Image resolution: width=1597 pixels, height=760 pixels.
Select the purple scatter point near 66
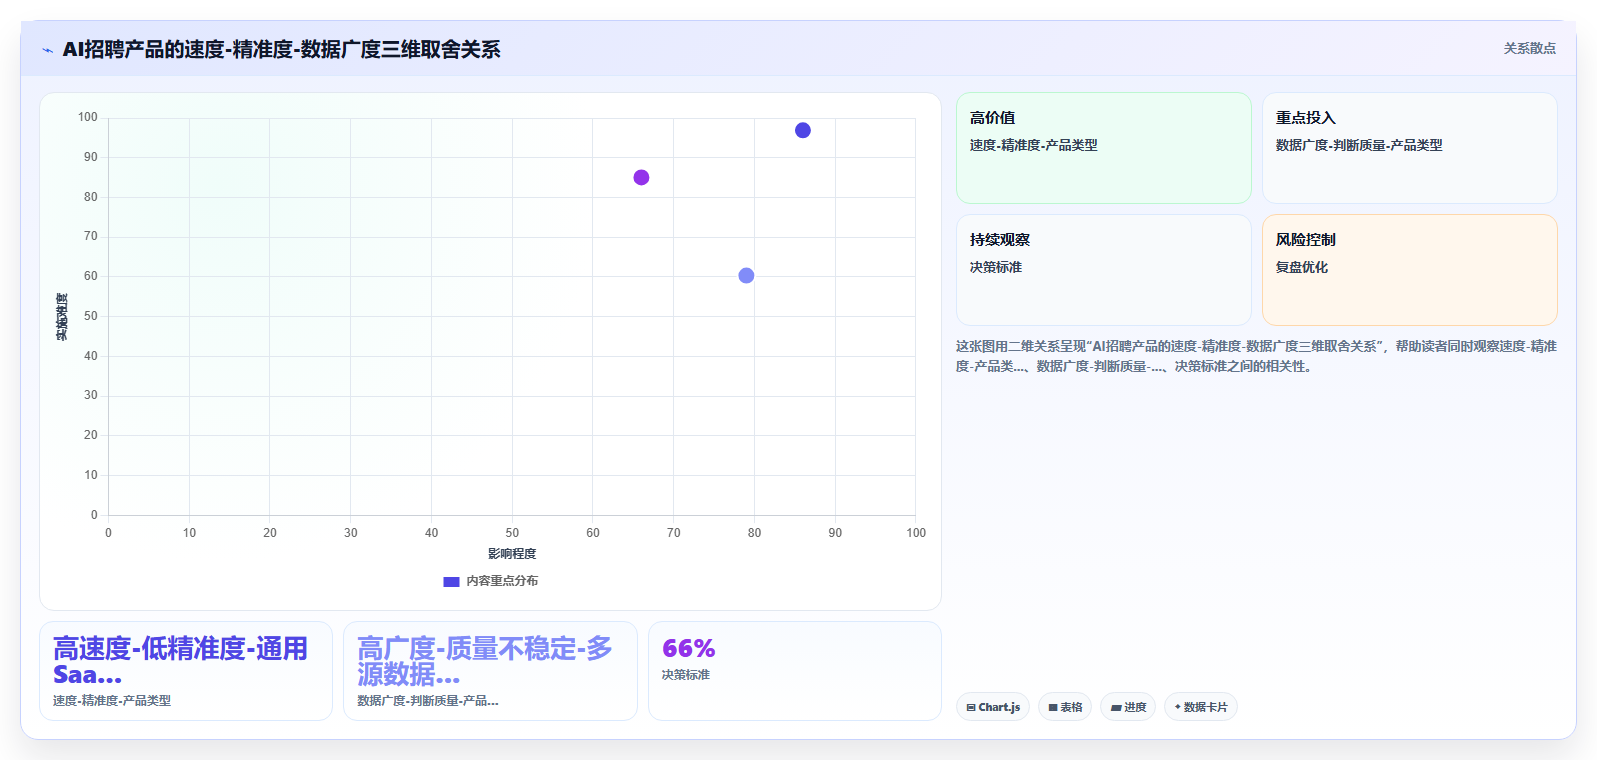pos(641,178)
